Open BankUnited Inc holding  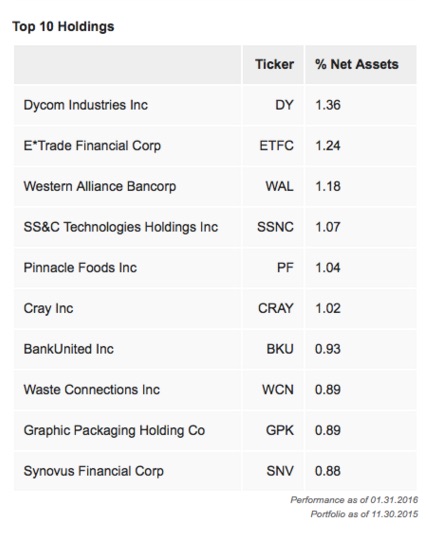tap(68, 349)
